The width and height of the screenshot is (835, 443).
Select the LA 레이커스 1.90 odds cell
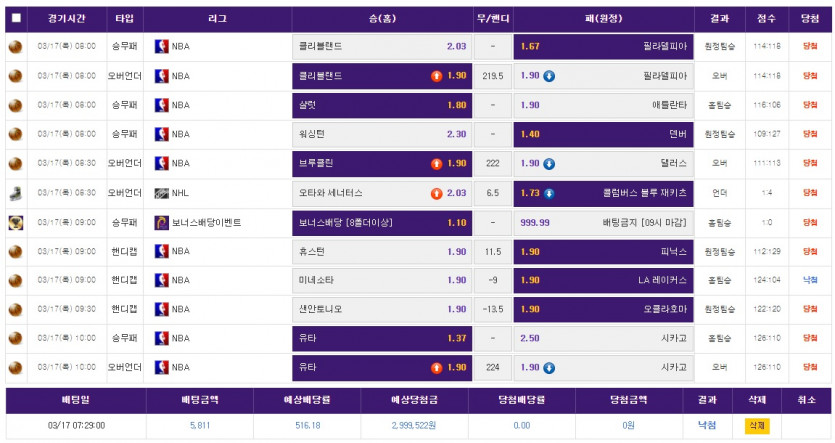point(603,280)
